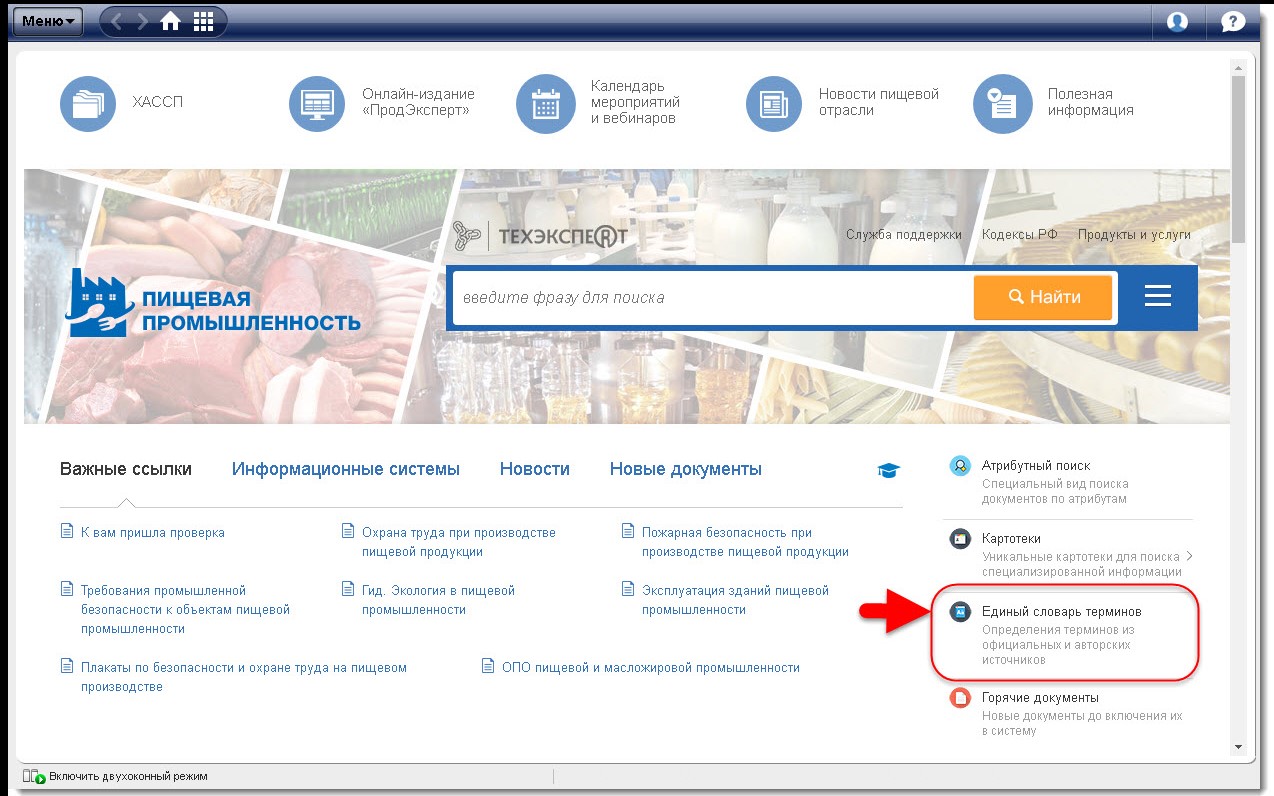Click the dual-window mode icon in status bar
Viewport: 1274px width, 796px height.
(x=34, y=776)
